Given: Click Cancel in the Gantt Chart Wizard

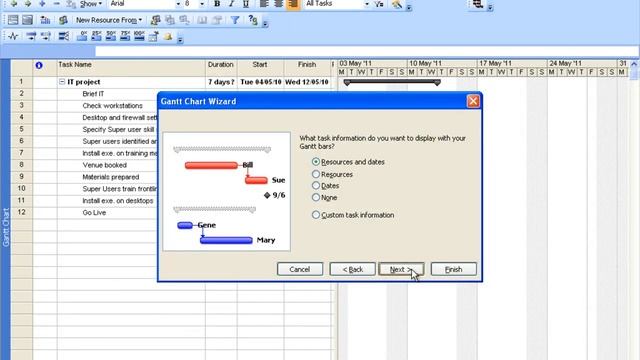Looking at the screenshot, I should (300, 269).
